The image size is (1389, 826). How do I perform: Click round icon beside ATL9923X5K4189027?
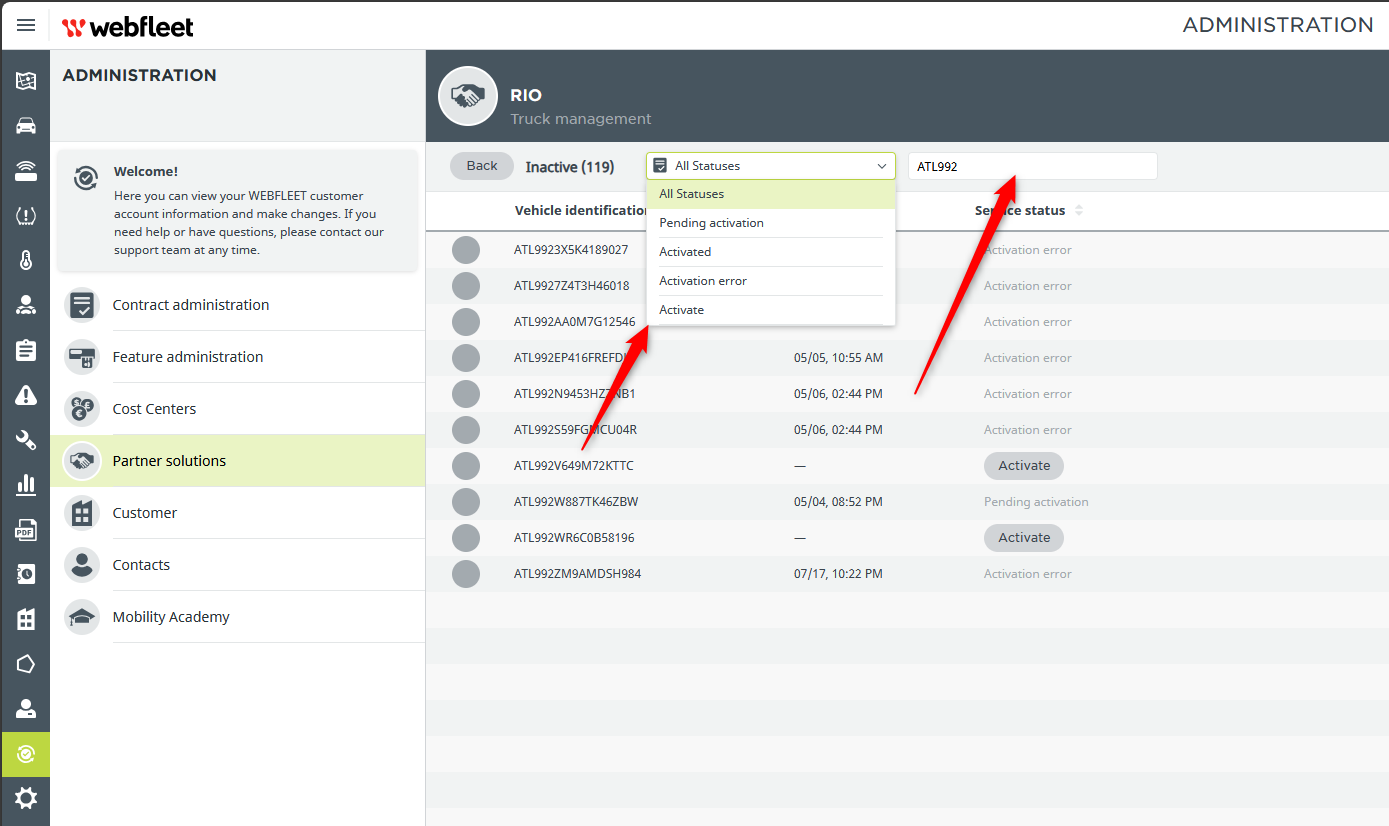pyautogui.click(x=466, y=250)
